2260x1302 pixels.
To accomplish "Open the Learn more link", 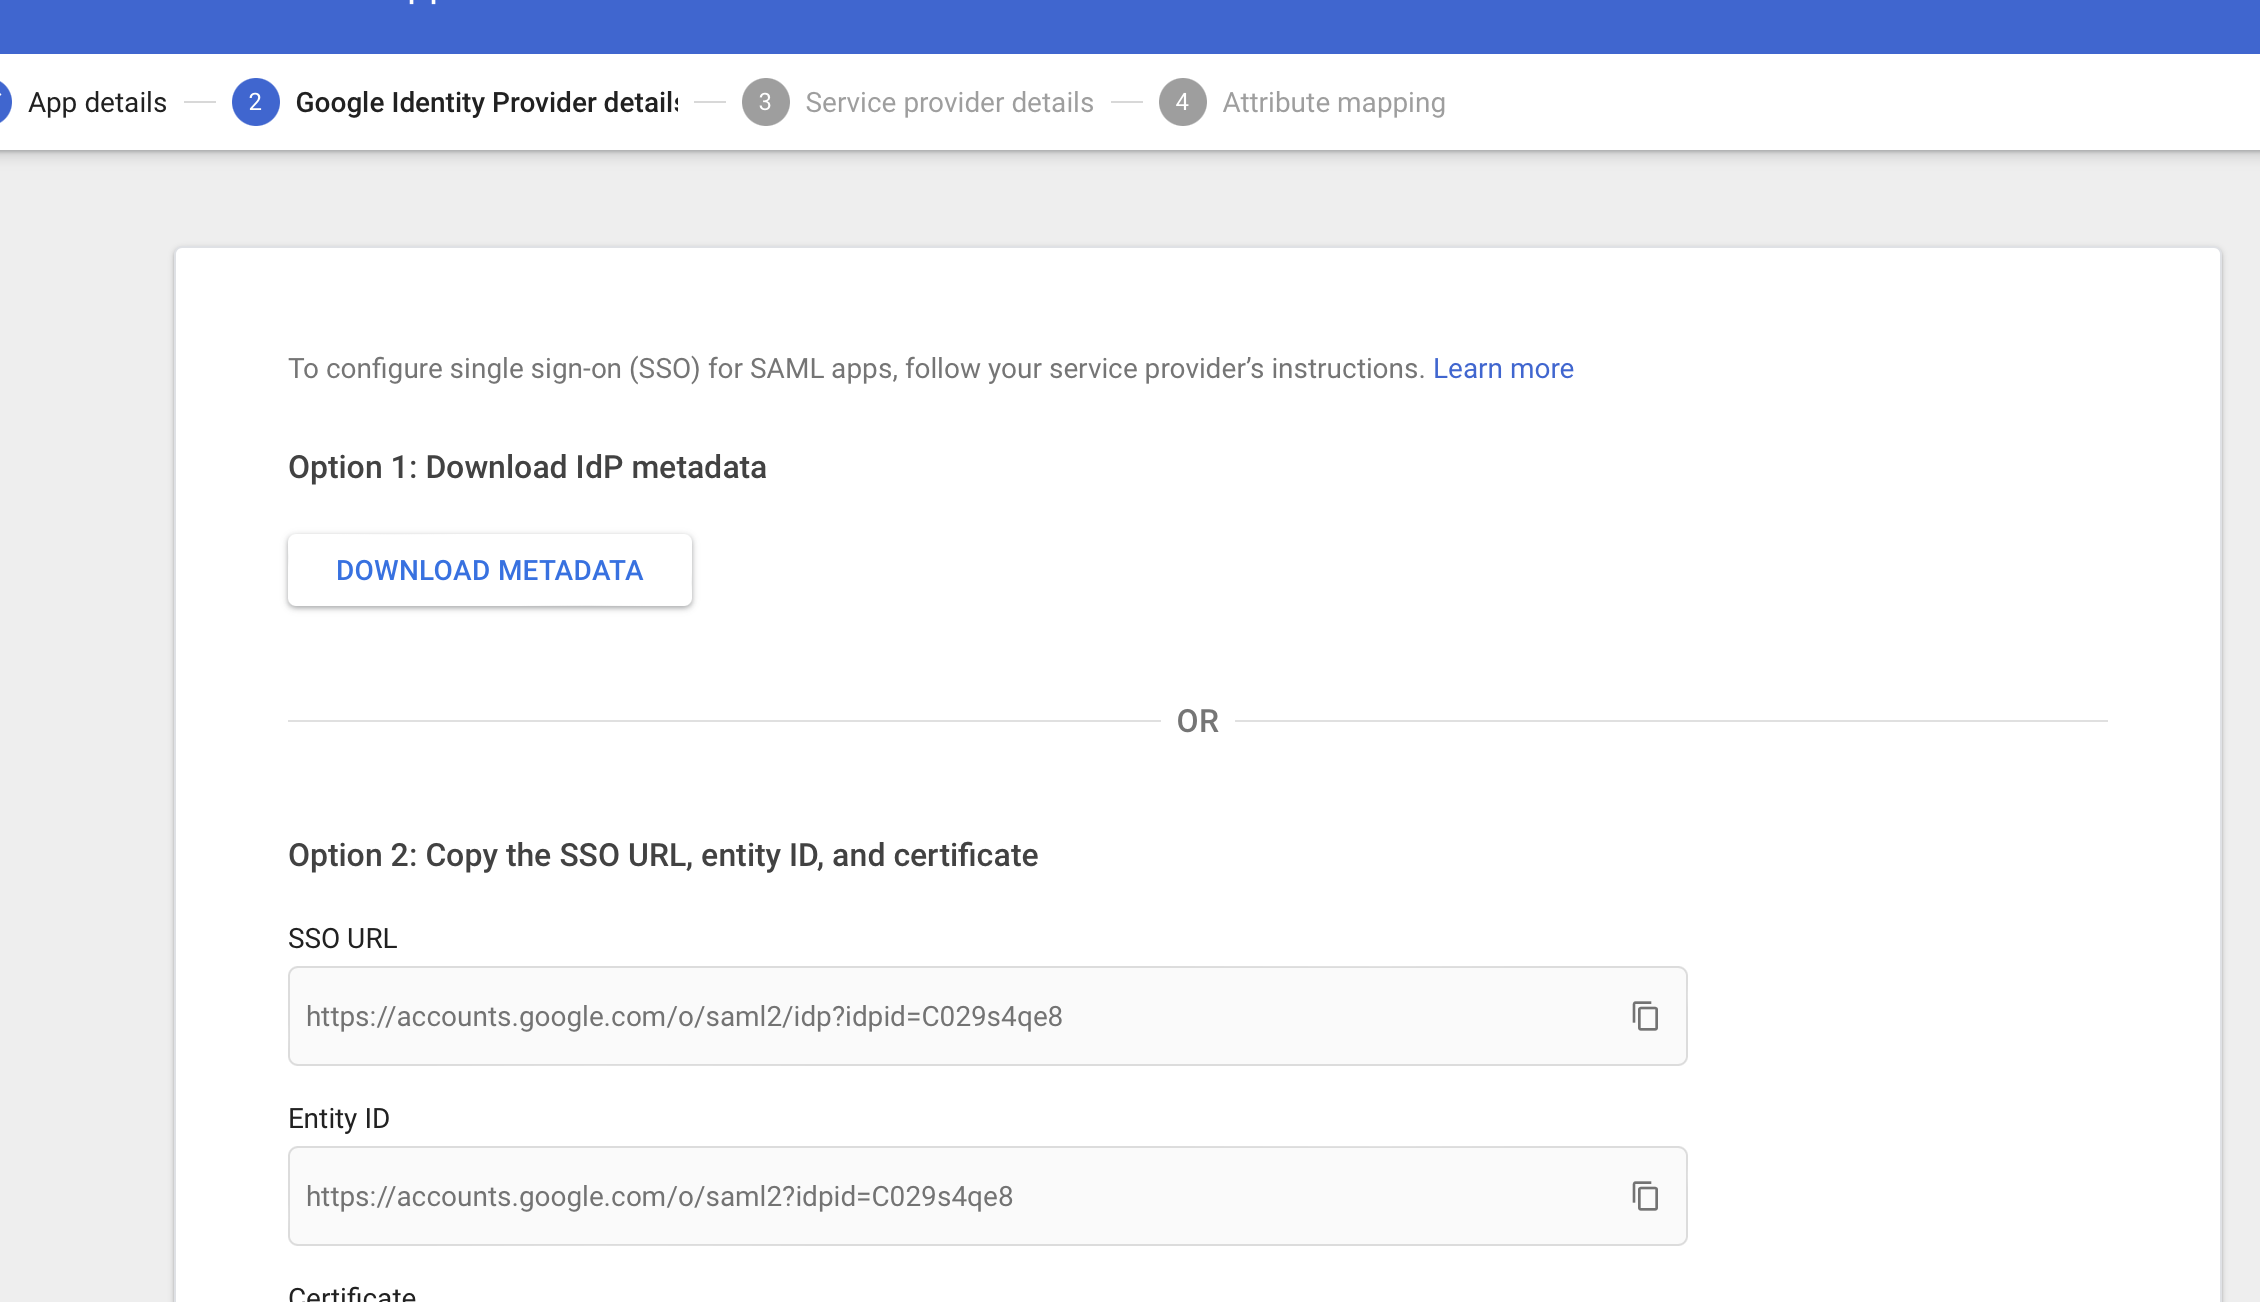I will click(x=1503, y=368).
